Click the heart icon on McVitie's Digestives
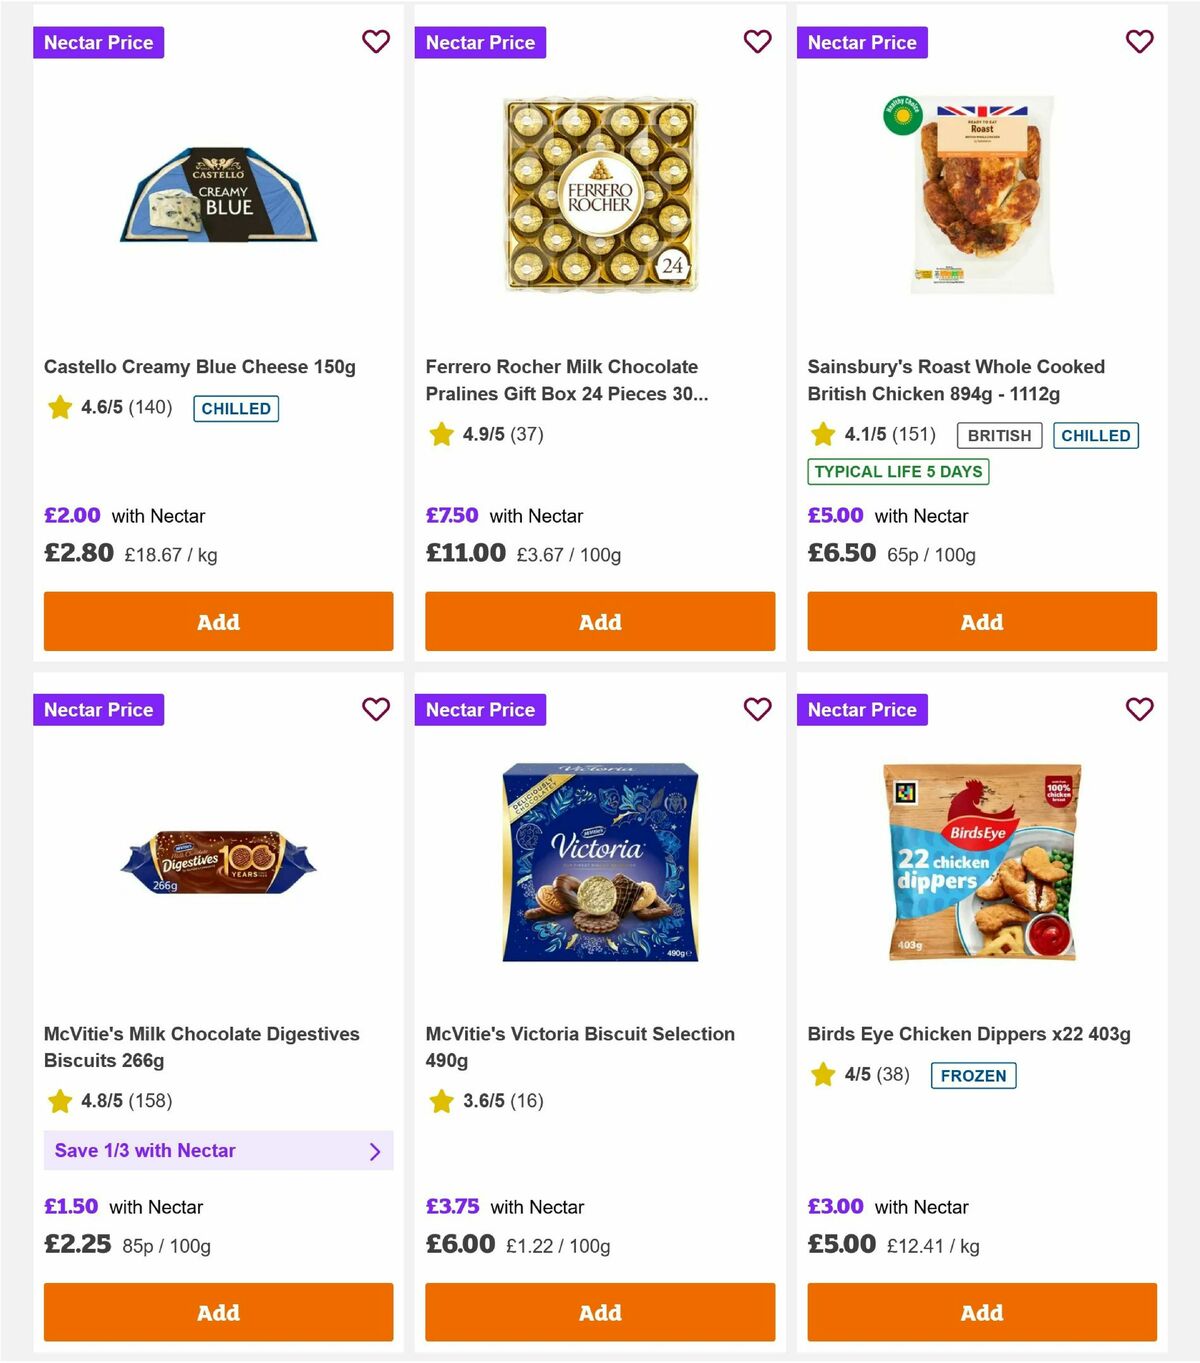This screenshot has height=1363, width=1200. pyautogui.click(x=376, y=709)
